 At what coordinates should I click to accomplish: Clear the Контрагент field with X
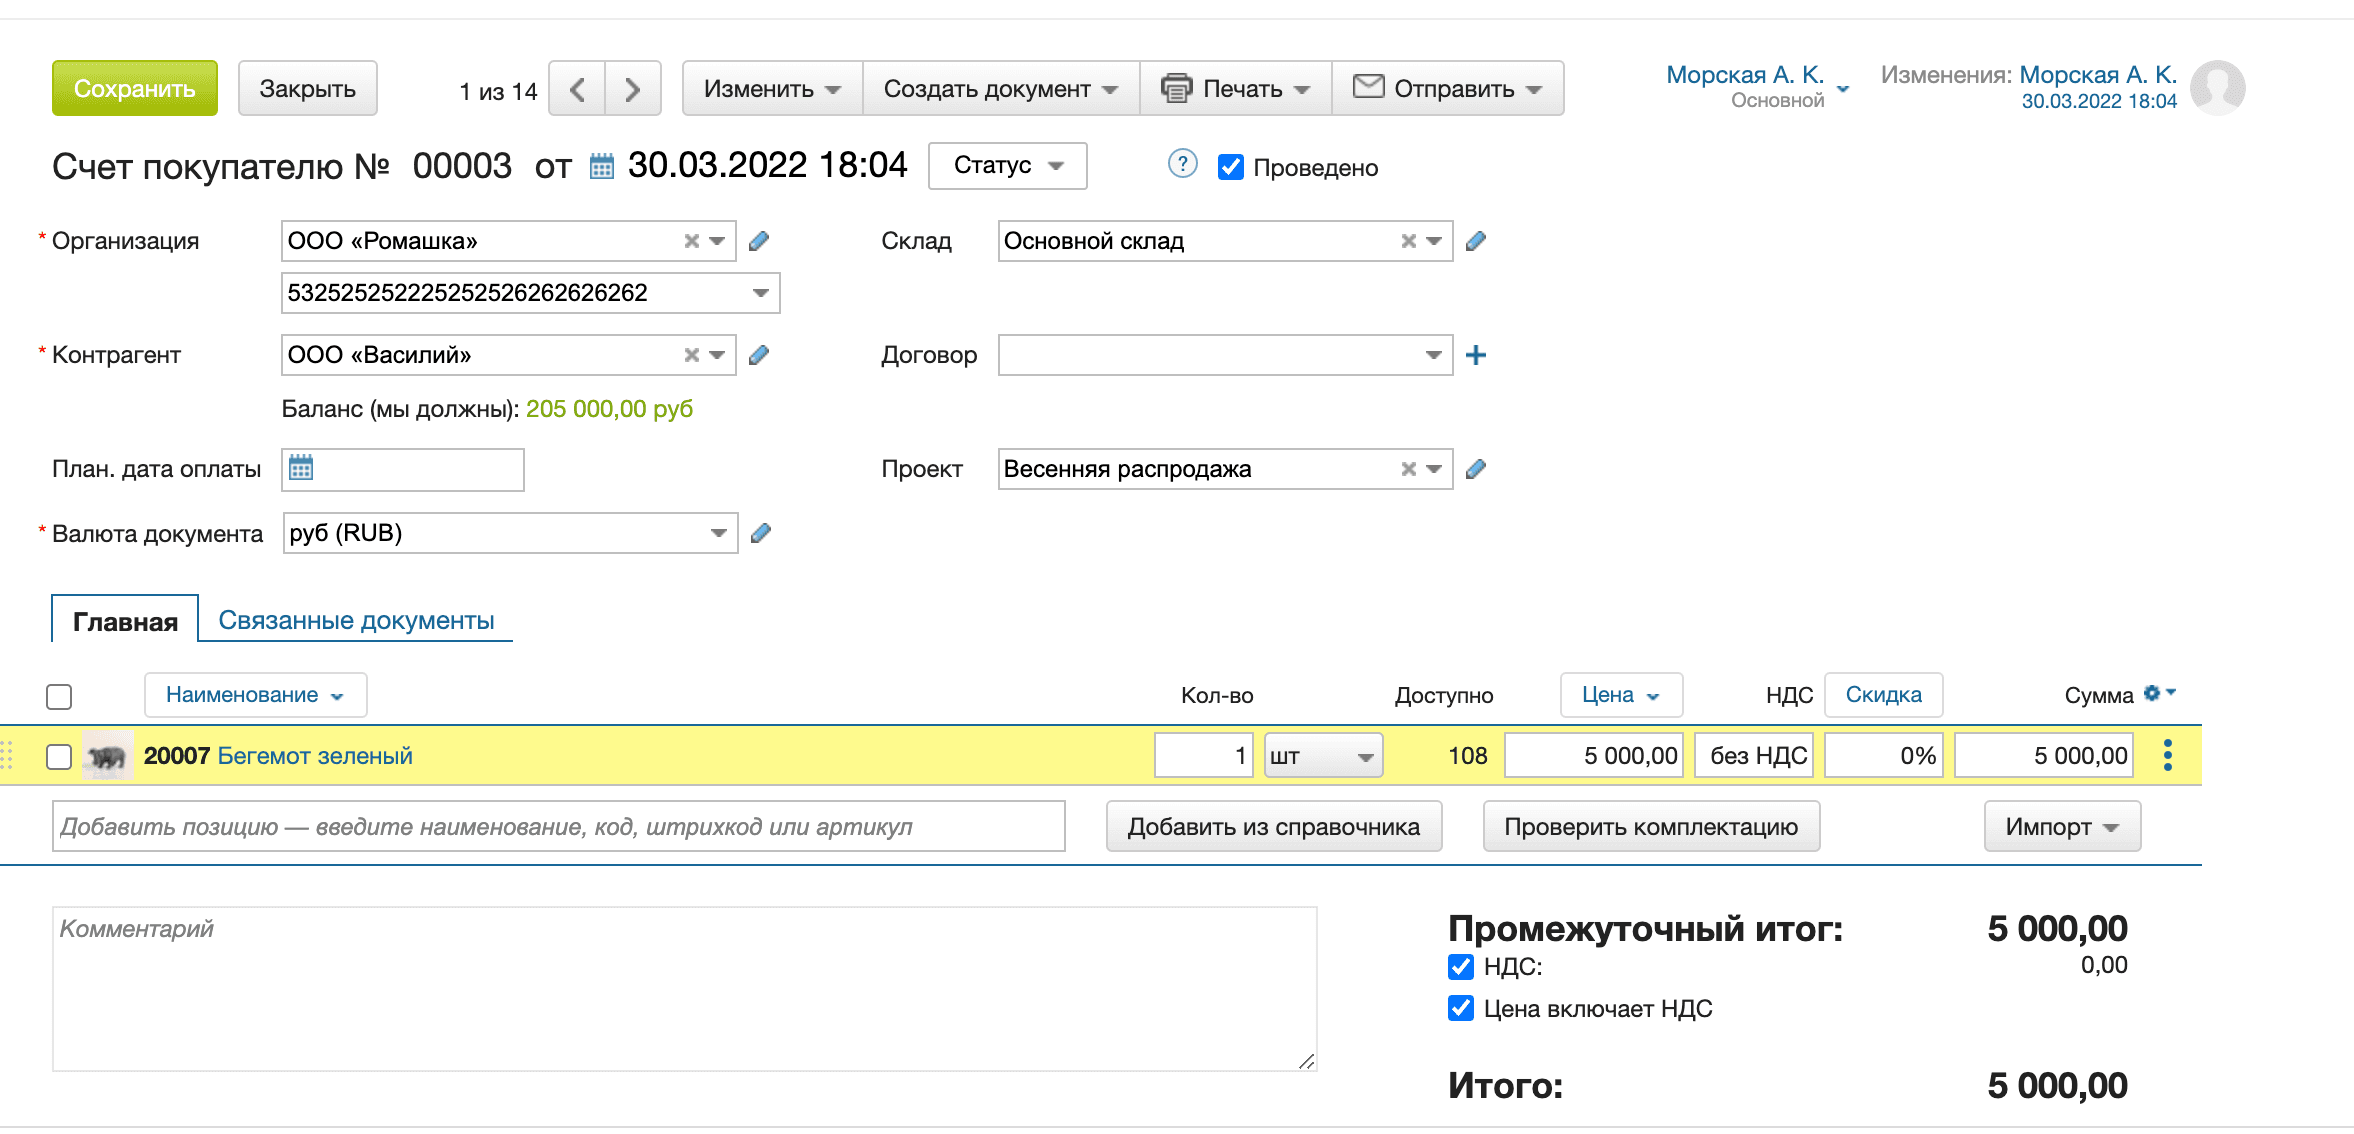[691, 355]
